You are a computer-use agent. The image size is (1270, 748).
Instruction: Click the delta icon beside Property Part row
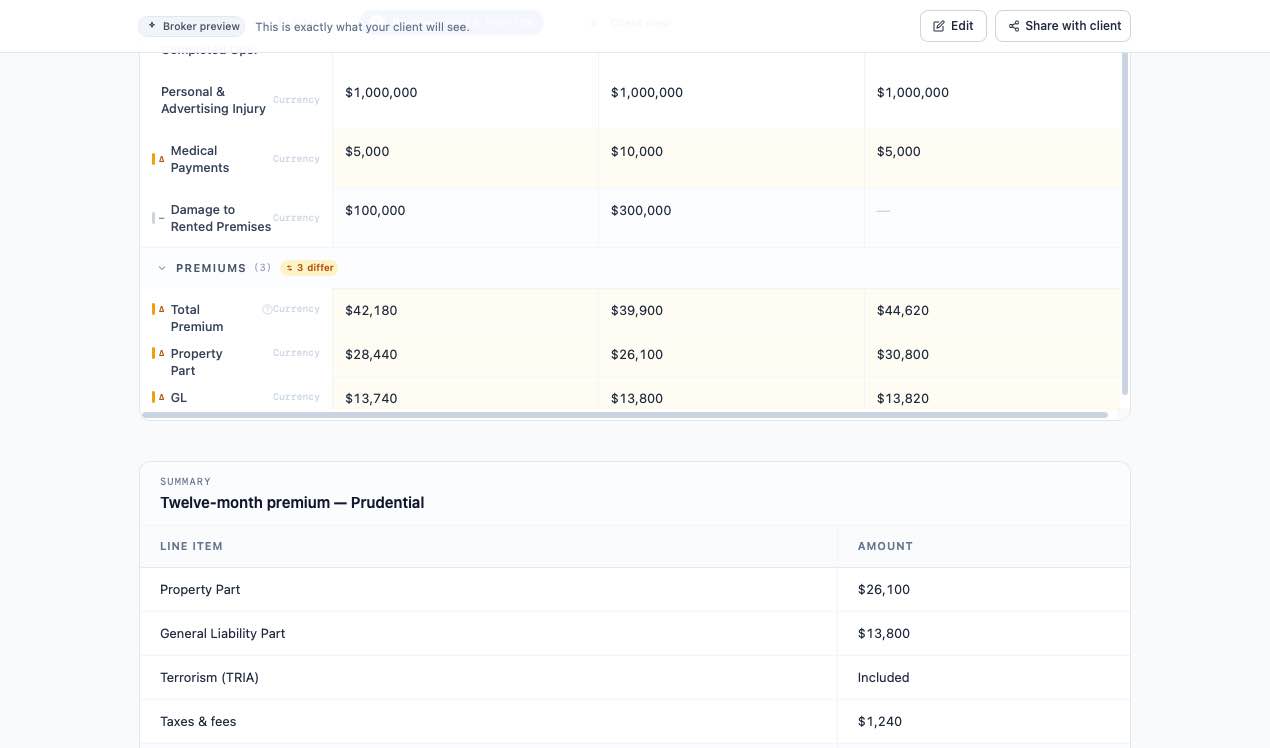pos(160,354)
